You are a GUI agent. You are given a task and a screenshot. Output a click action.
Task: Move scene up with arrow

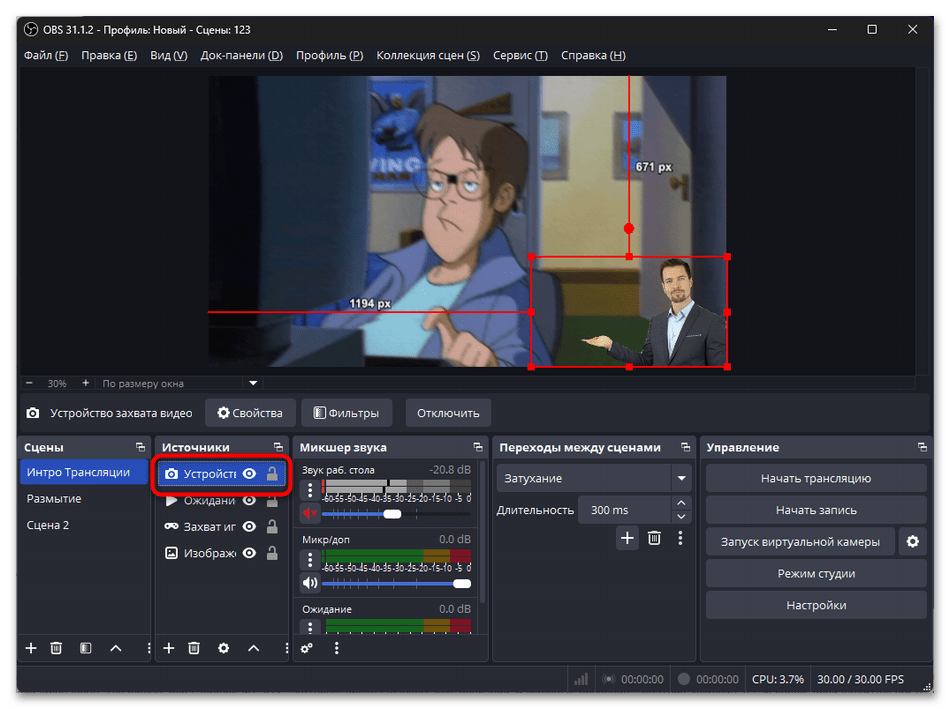116,648
